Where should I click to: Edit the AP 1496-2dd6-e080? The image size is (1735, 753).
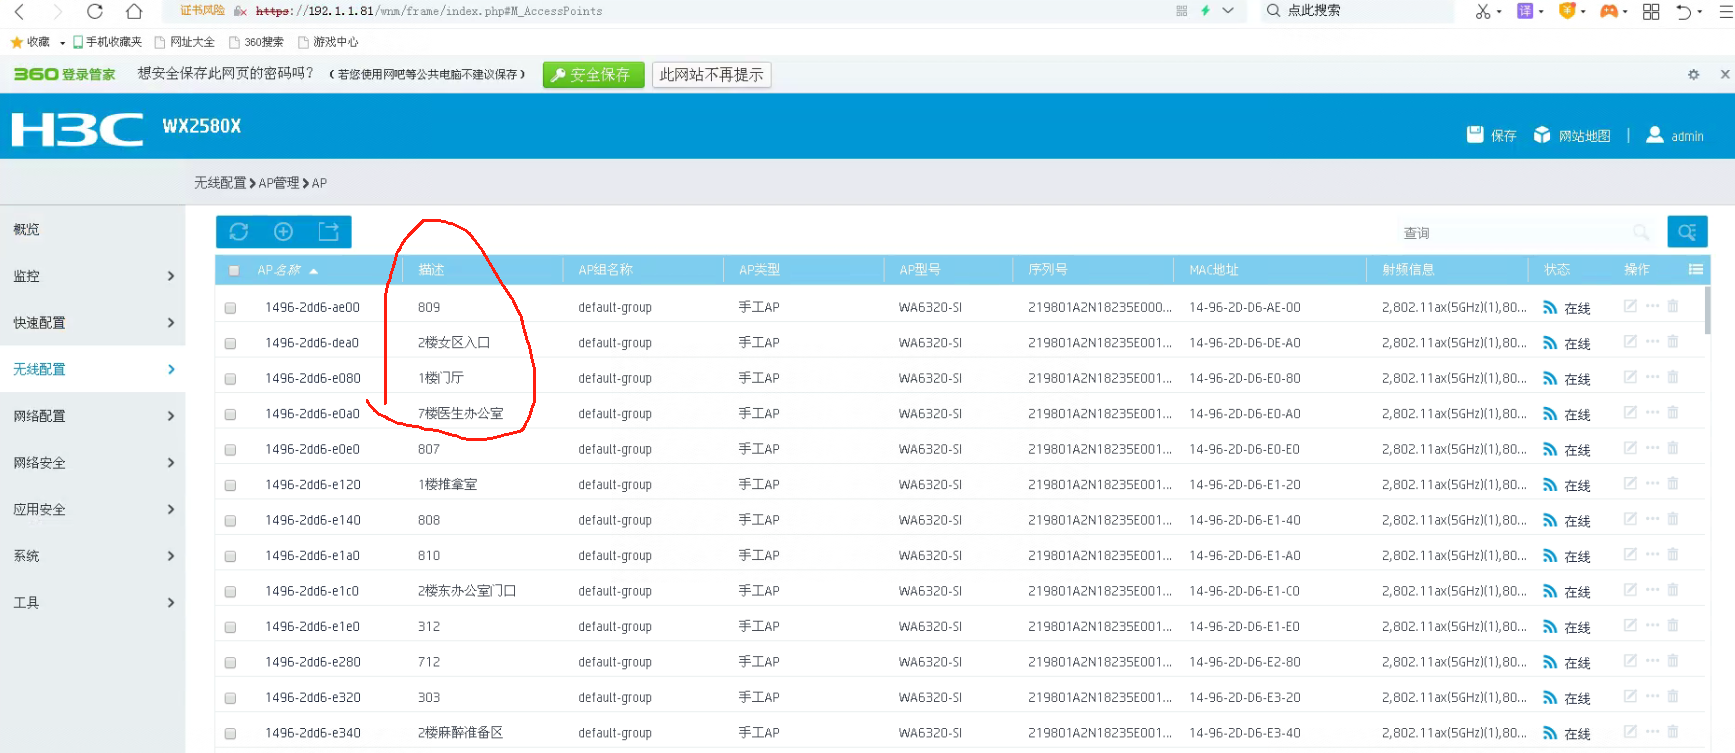[x=1630, y=377]
